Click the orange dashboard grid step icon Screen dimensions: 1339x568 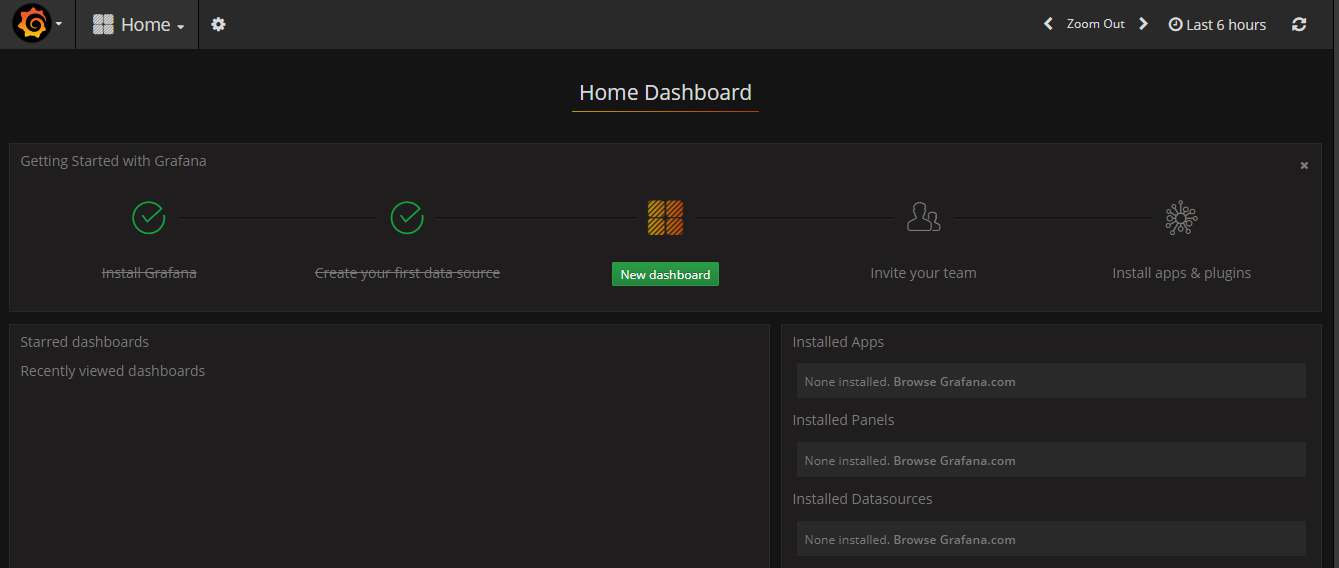pos(665,217)
